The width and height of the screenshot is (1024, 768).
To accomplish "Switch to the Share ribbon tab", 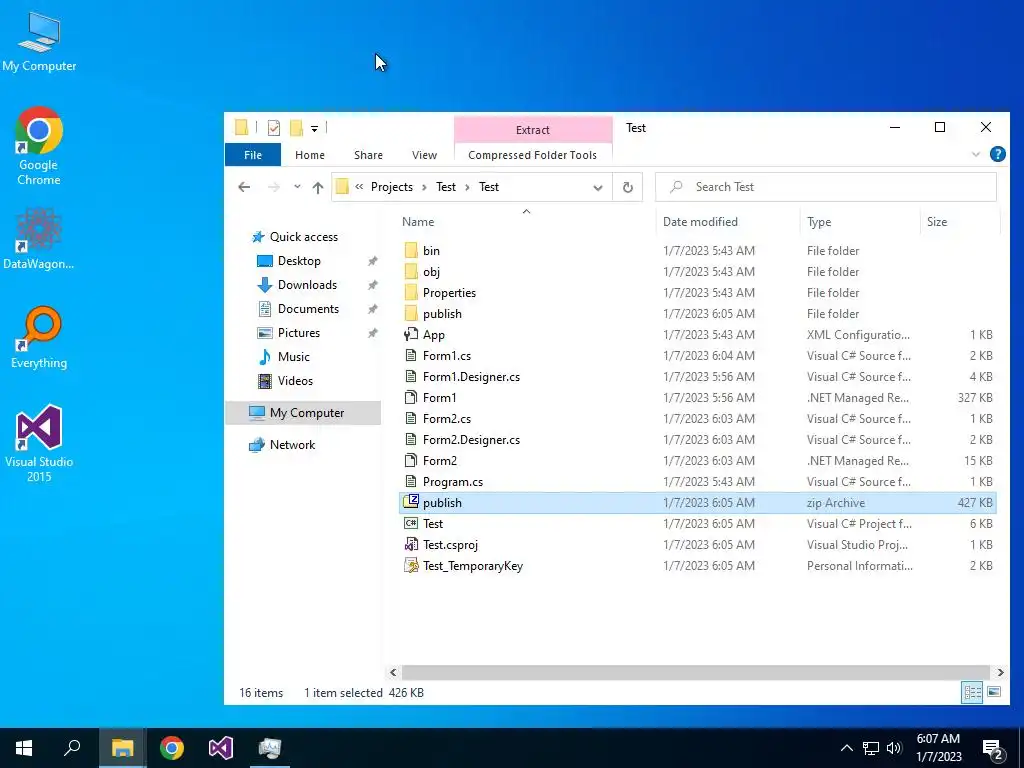I will click(x=368, y=155).
